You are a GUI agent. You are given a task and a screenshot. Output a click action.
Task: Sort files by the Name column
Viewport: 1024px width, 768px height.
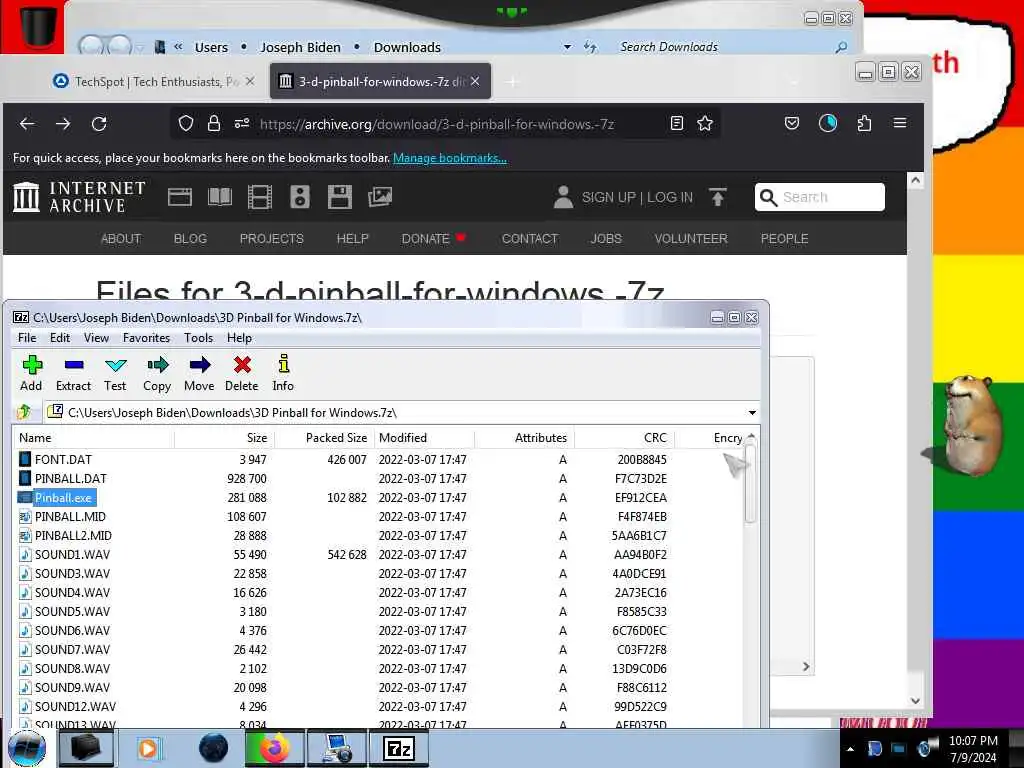[x=93, y=438]
